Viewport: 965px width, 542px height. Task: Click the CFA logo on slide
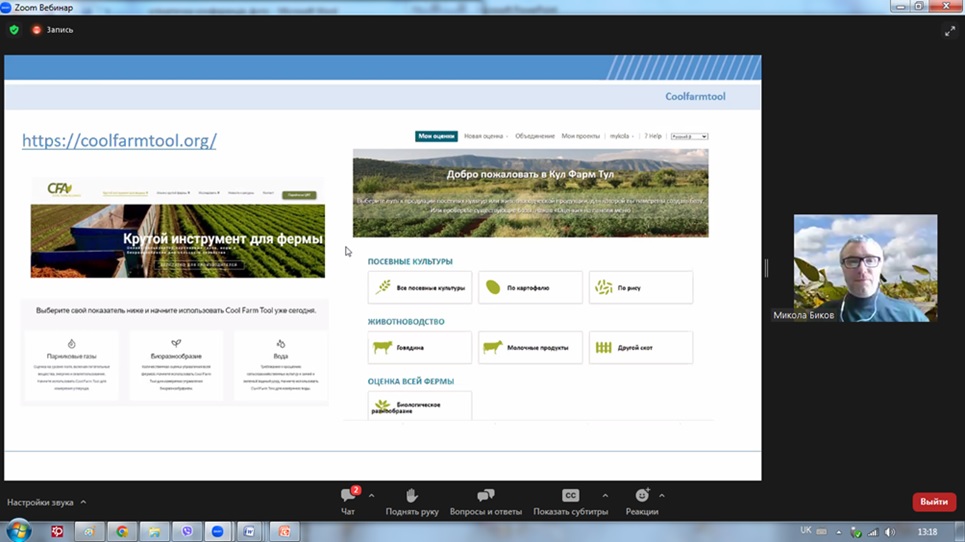click(61, 189)
